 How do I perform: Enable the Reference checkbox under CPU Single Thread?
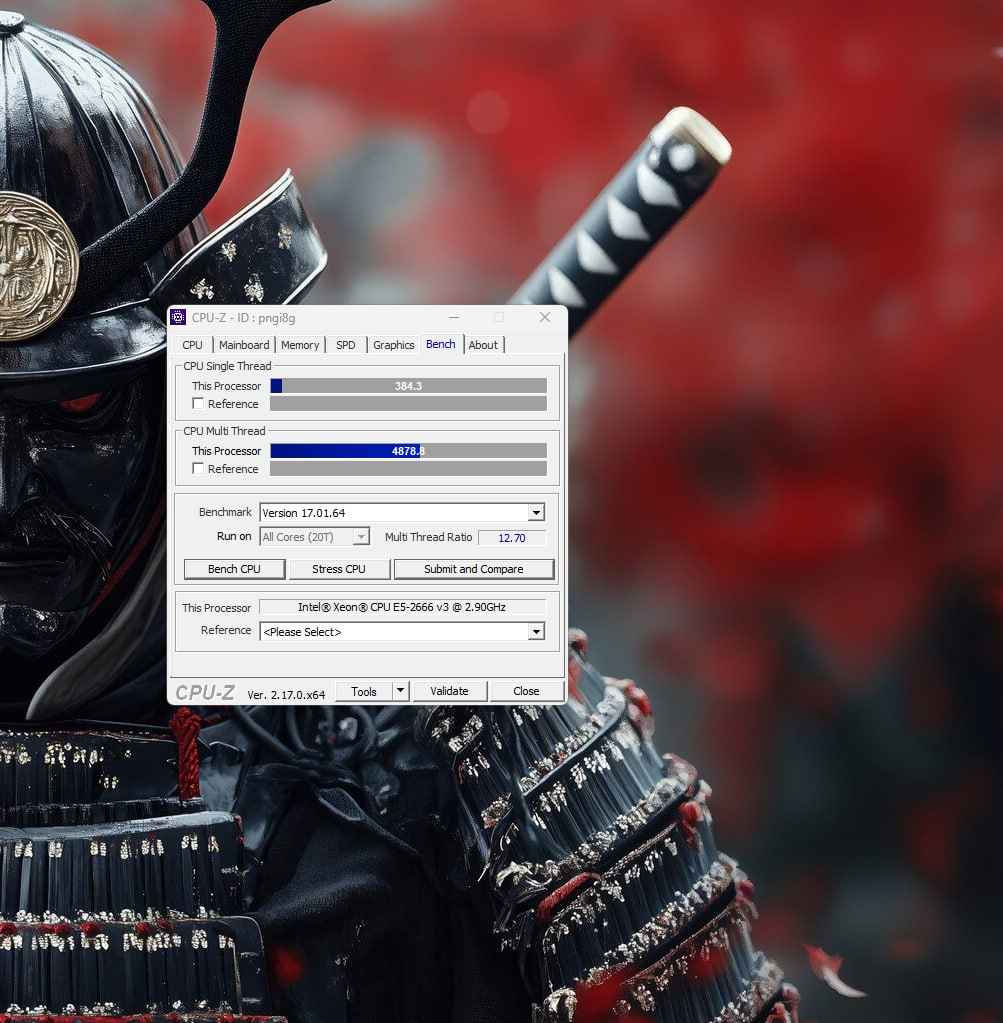click(197, 404)
